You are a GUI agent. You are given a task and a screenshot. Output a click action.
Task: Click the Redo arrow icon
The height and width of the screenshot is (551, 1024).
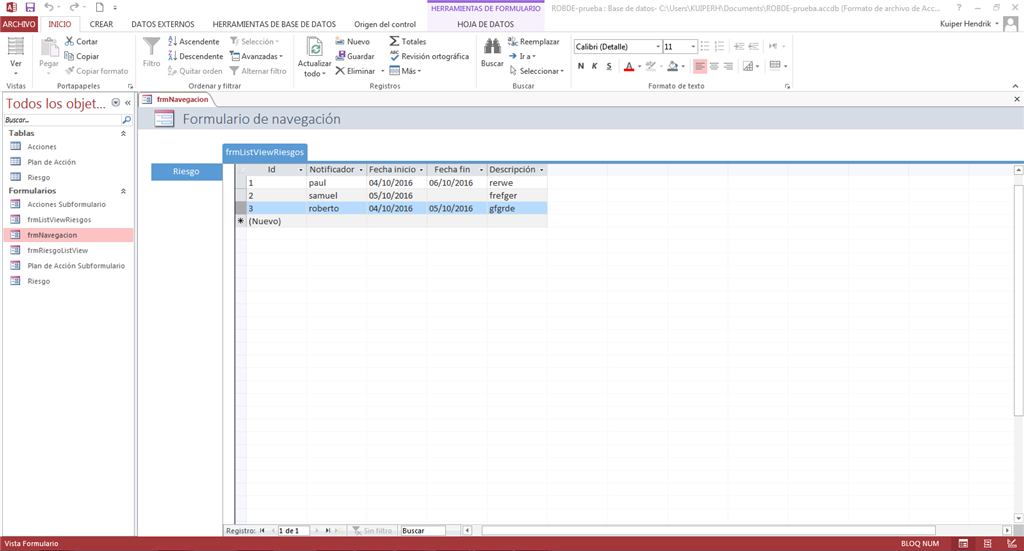pos(74,7)
